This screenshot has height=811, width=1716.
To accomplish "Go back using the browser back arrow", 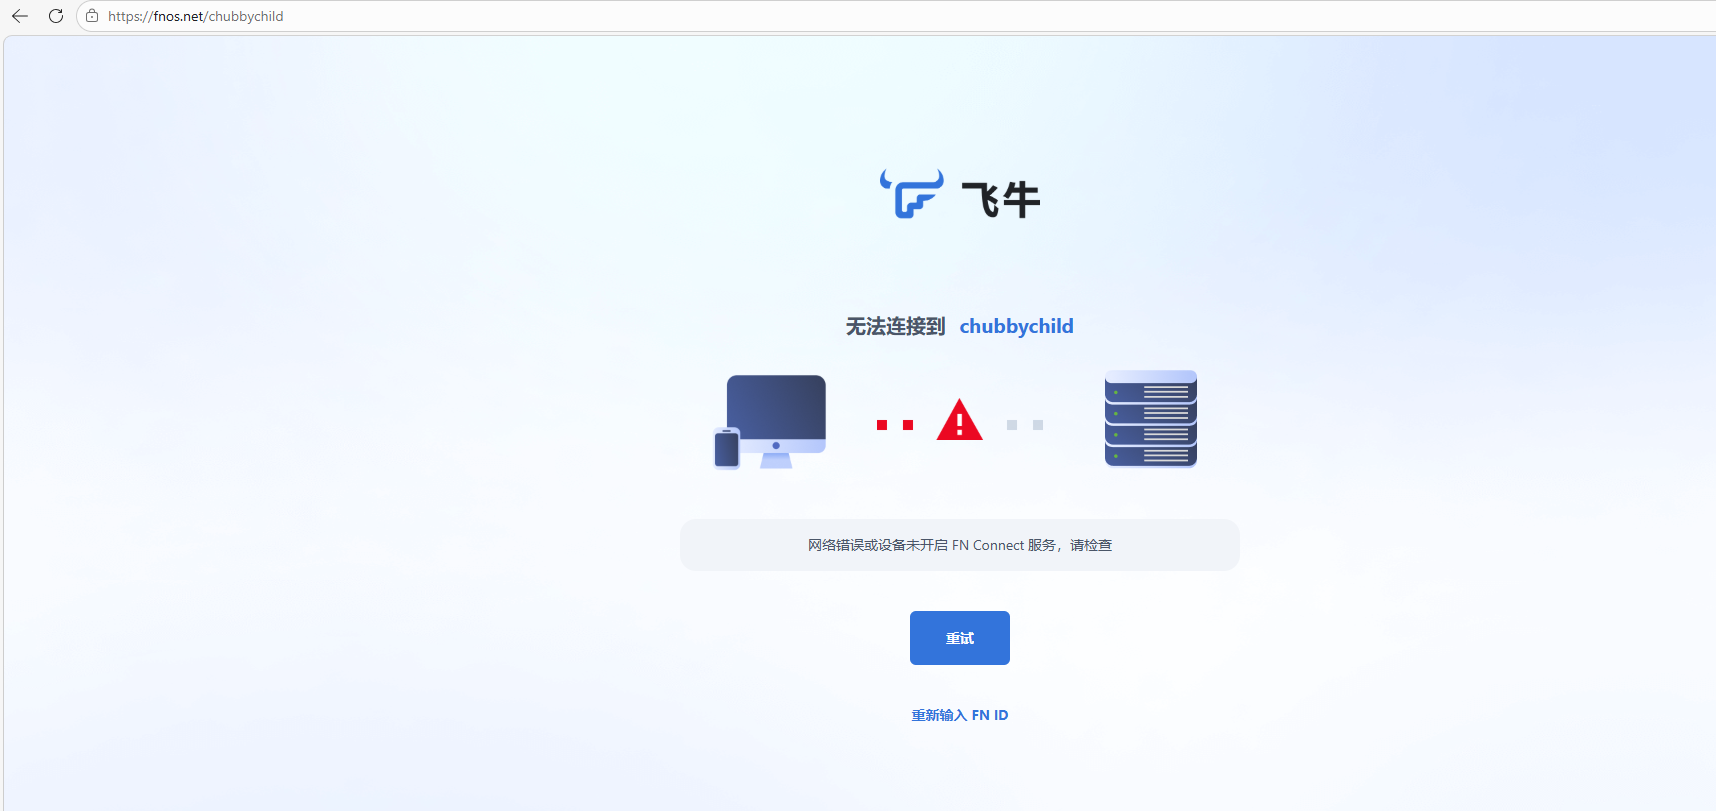I will [x=20, y=16].
